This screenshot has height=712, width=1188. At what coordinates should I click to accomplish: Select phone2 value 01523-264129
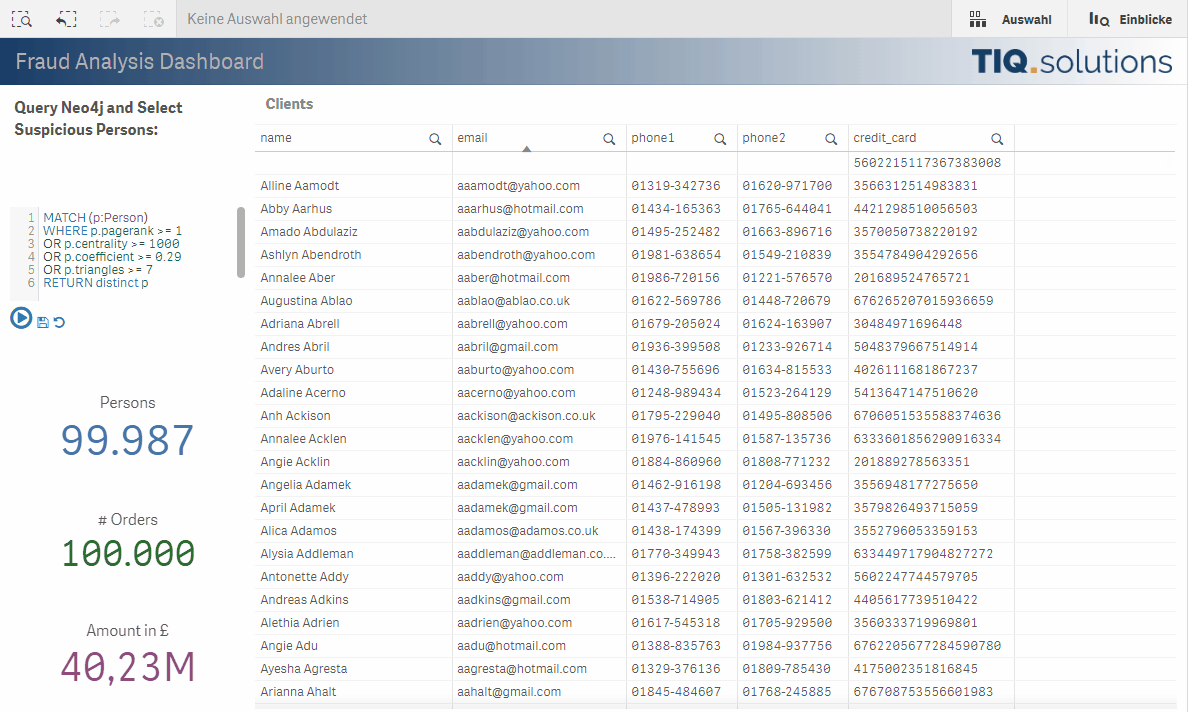coord(786,392)
